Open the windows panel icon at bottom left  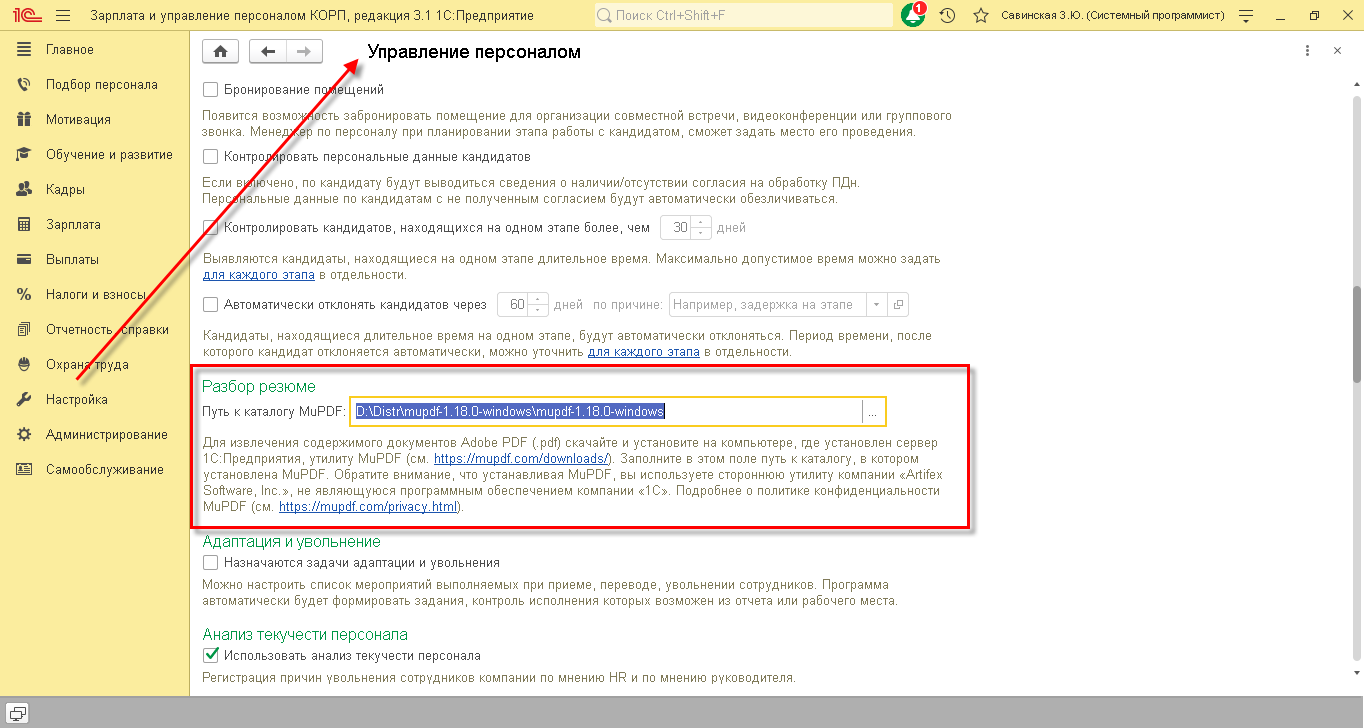tap(17, 713)
